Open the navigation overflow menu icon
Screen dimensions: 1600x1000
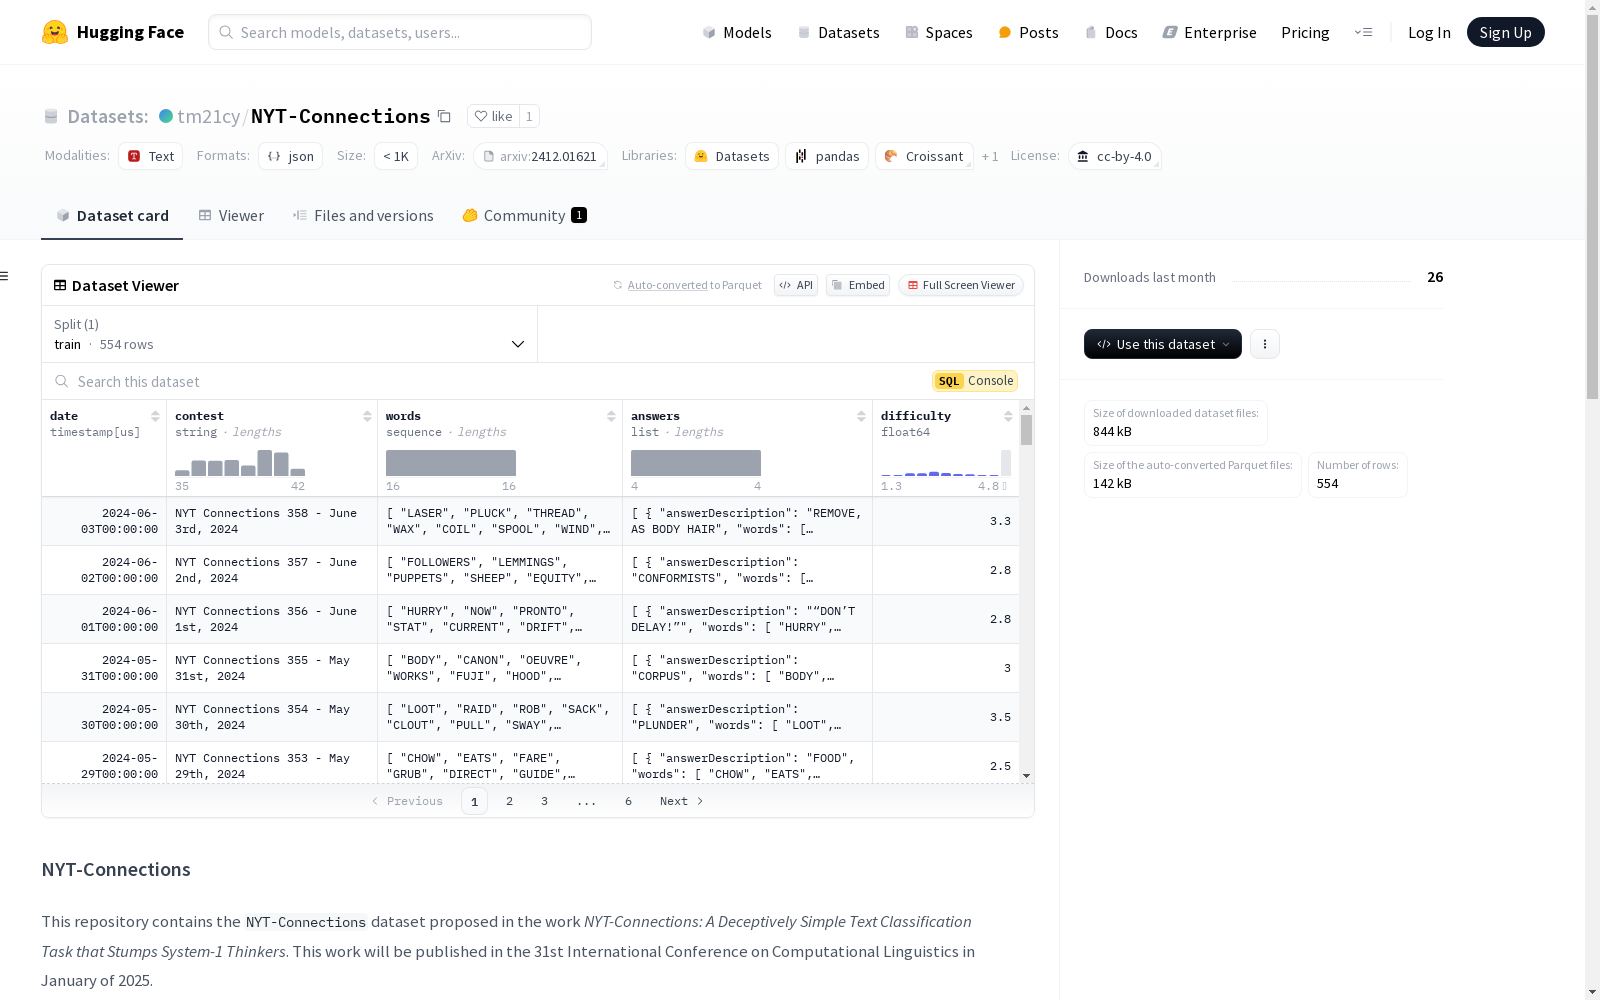click(1363, 32)
